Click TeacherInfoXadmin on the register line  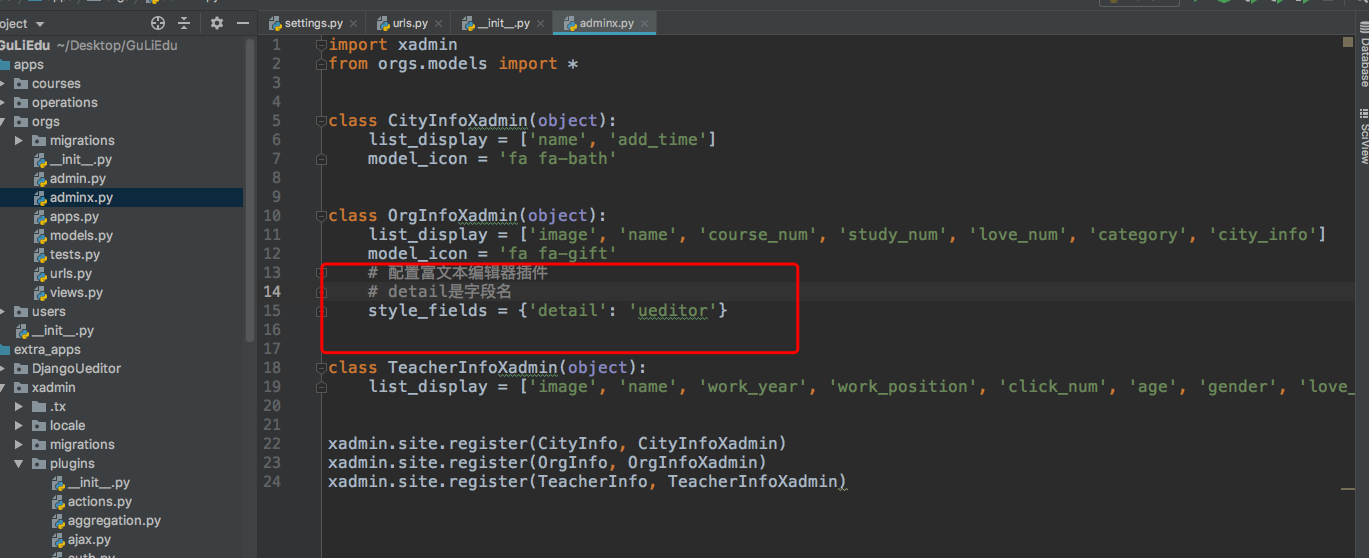[x=752, y=481]
